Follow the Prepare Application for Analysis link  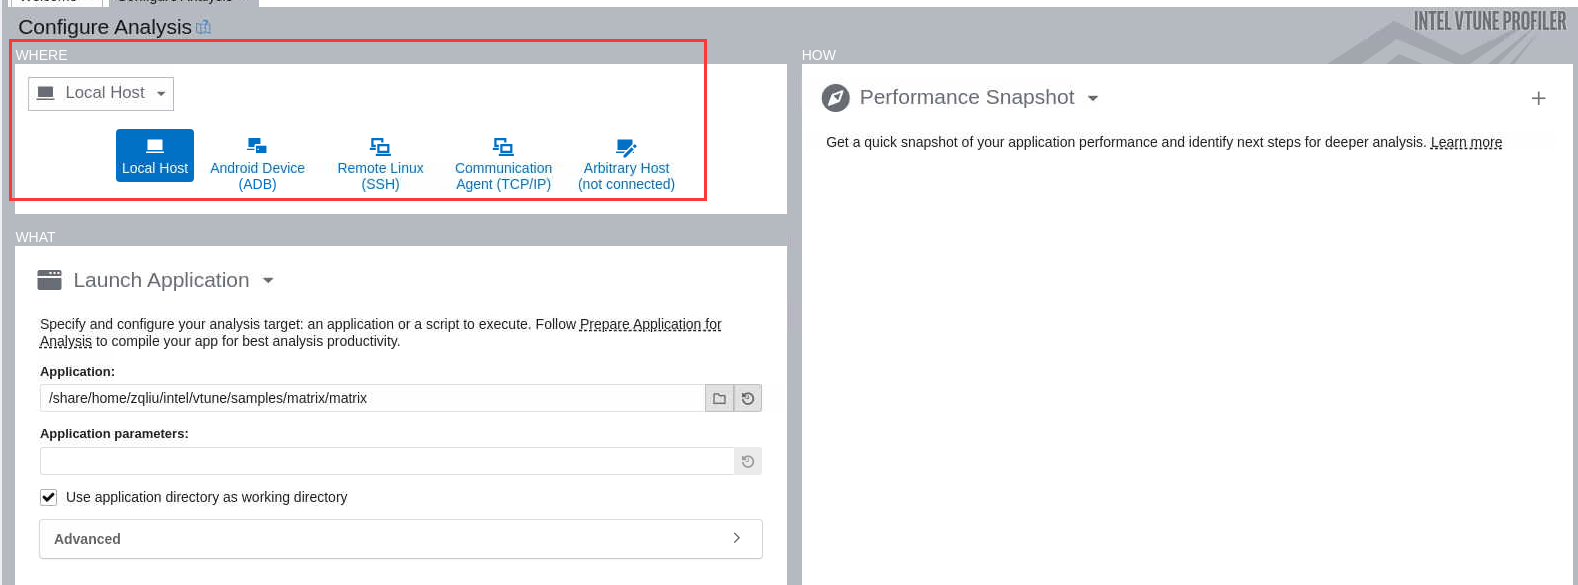click(x=650, y=324)
